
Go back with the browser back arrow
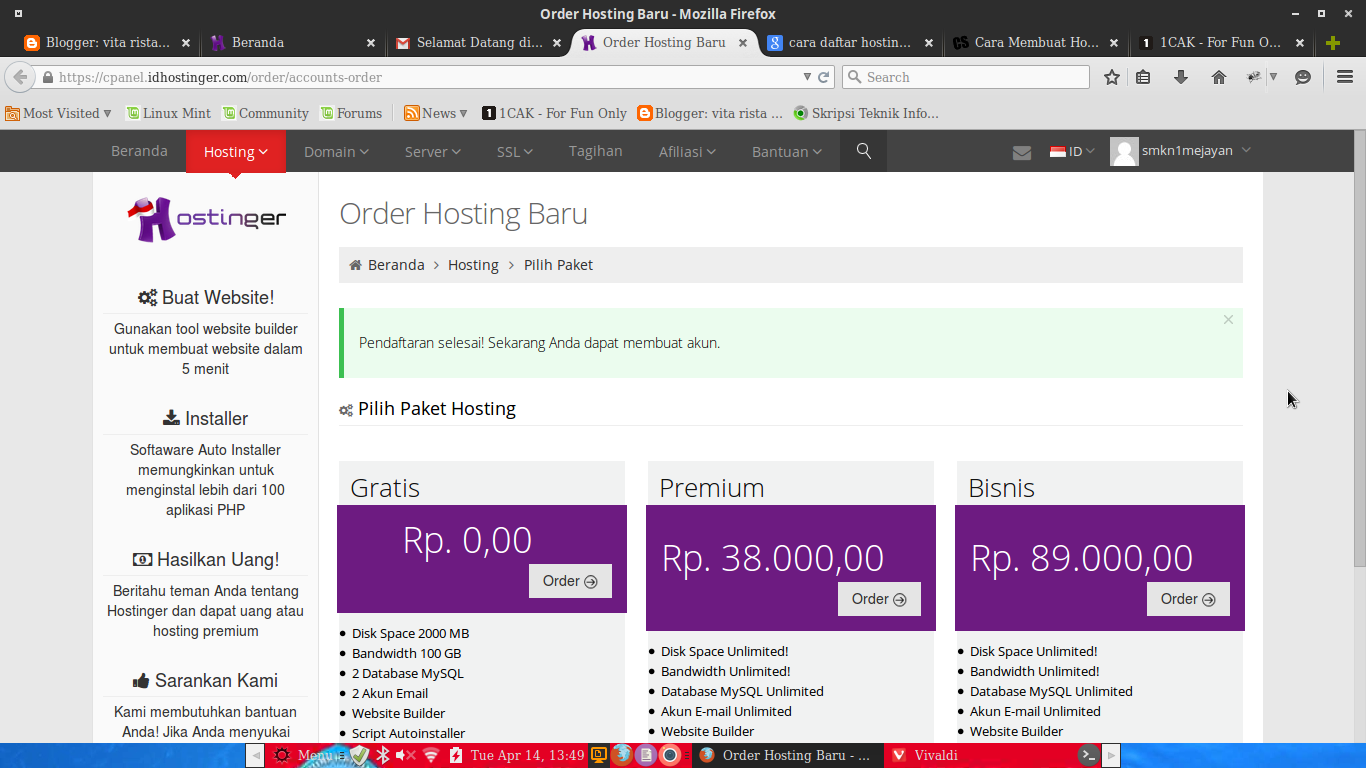tap(20, 77)
